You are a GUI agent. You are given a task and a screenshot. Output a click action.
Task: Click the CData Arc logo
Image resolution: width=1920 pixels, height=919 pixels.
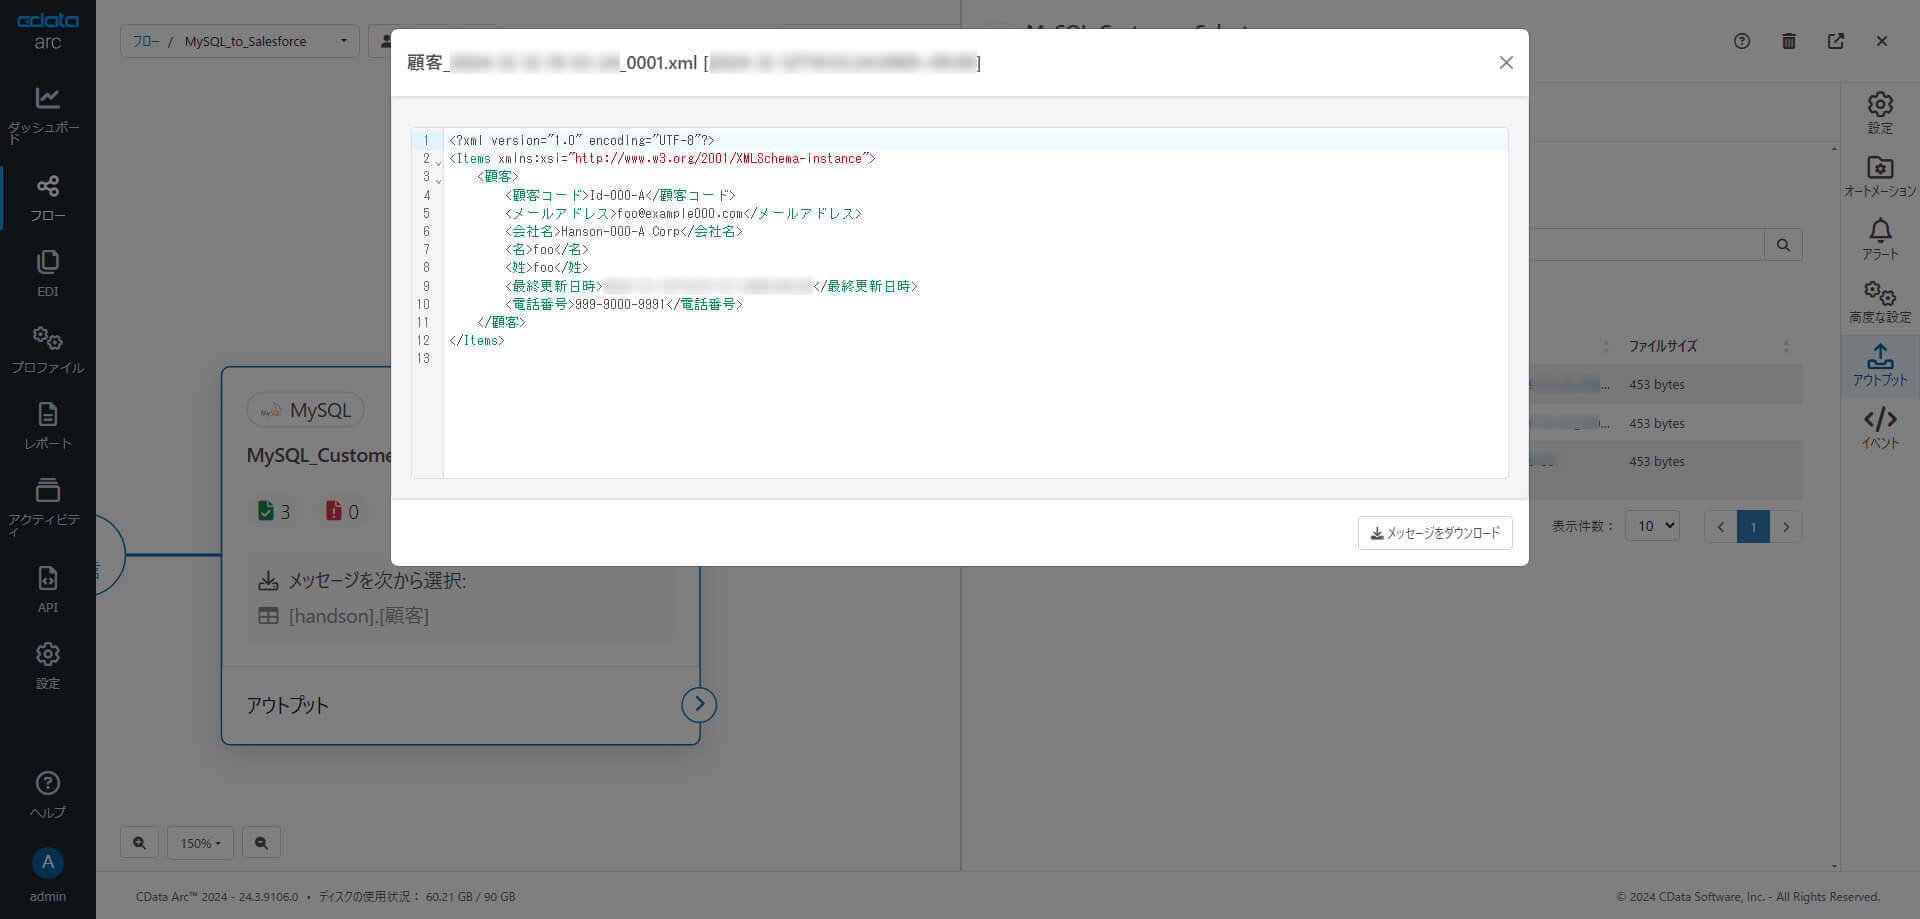click(47, 31)
